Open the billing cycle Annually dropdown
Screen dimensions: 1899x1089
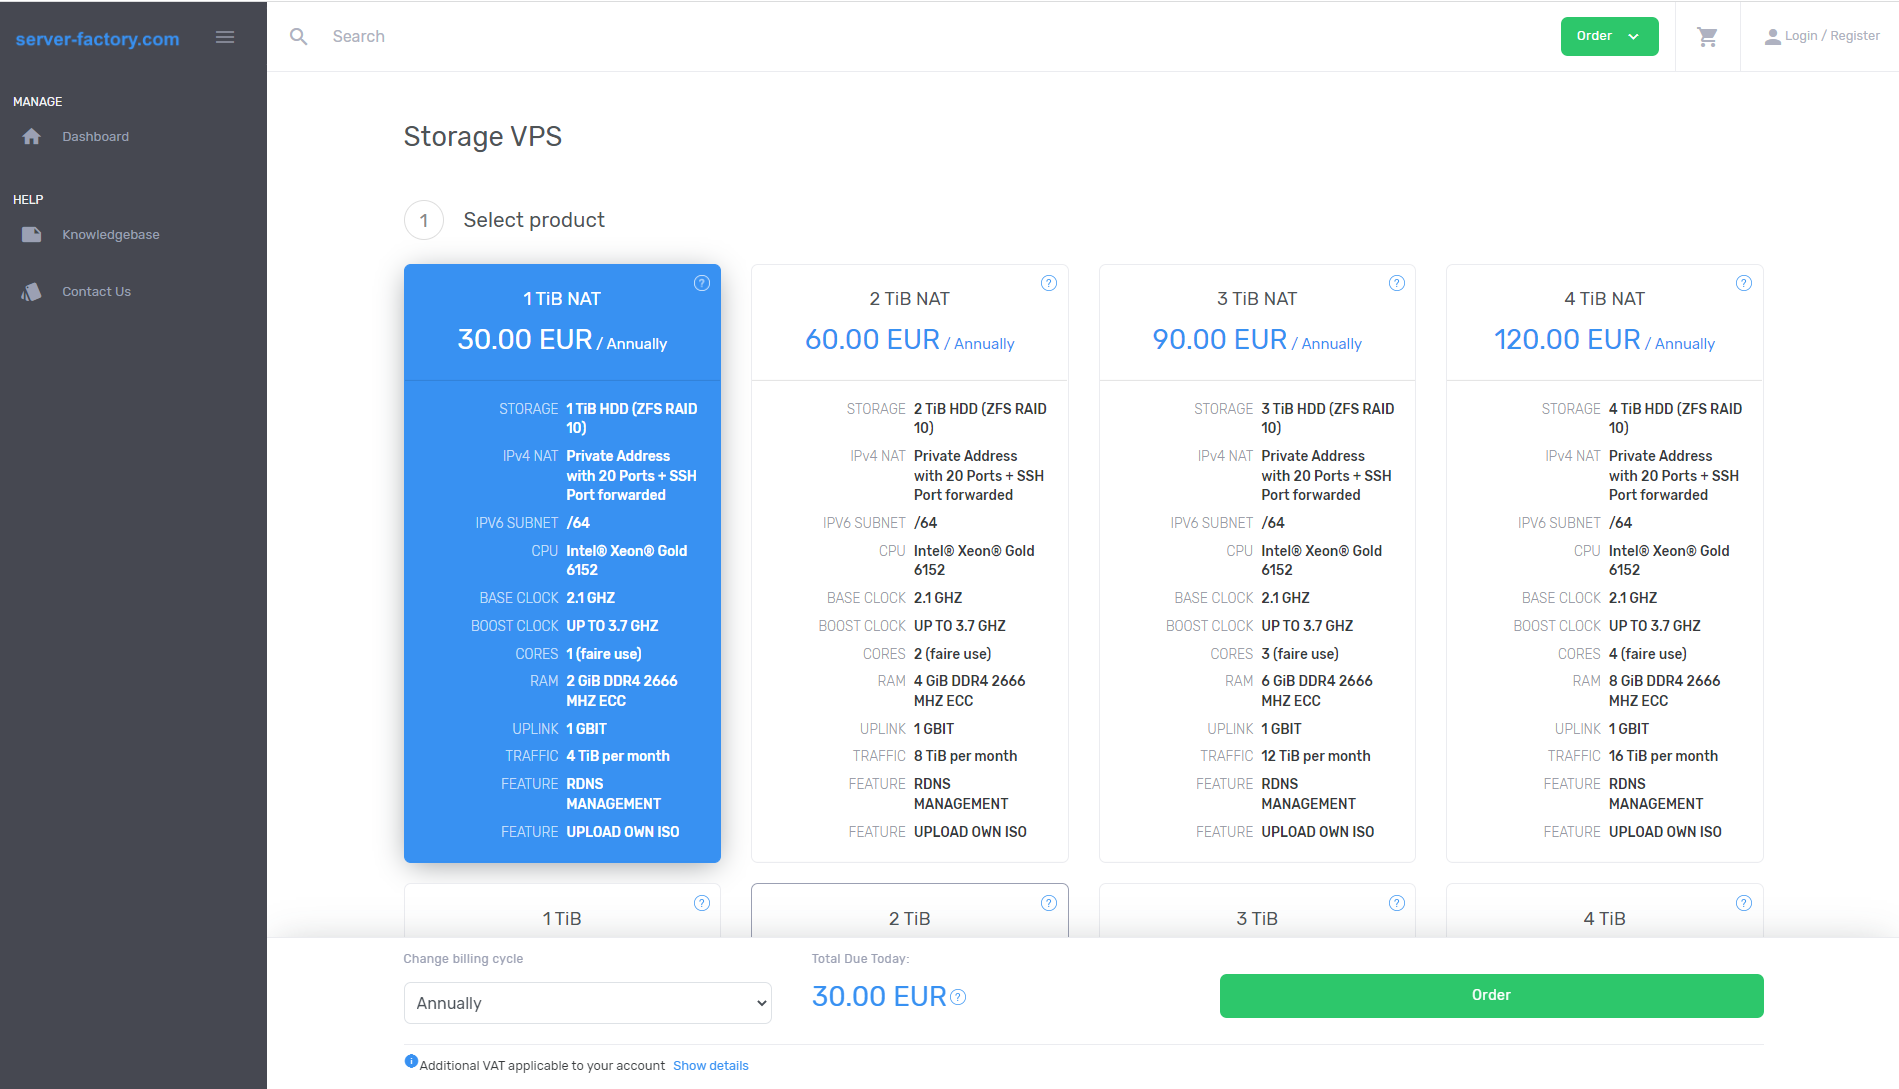click(x=587, y=1003)
